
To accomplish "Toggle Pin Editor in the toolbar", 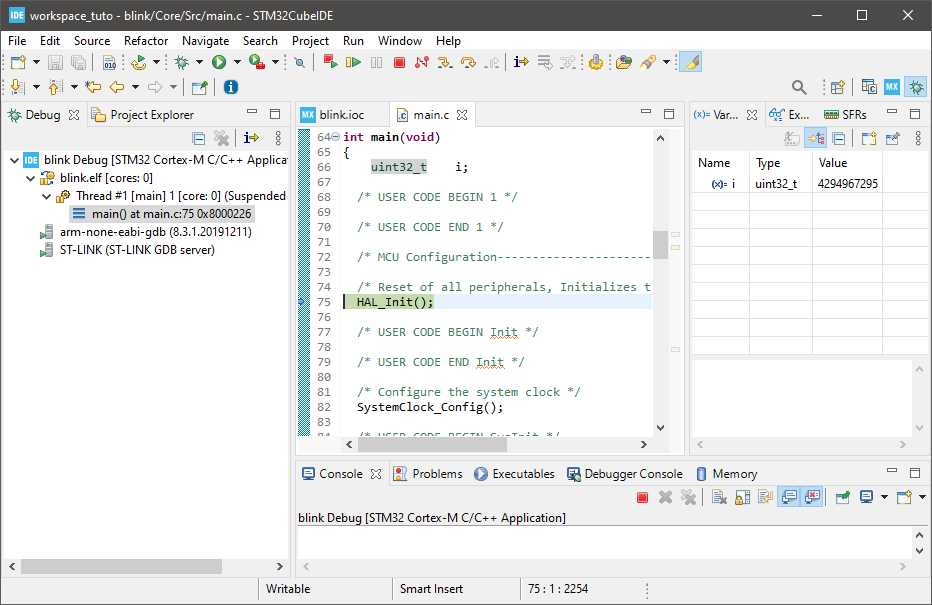I will 199,87.
